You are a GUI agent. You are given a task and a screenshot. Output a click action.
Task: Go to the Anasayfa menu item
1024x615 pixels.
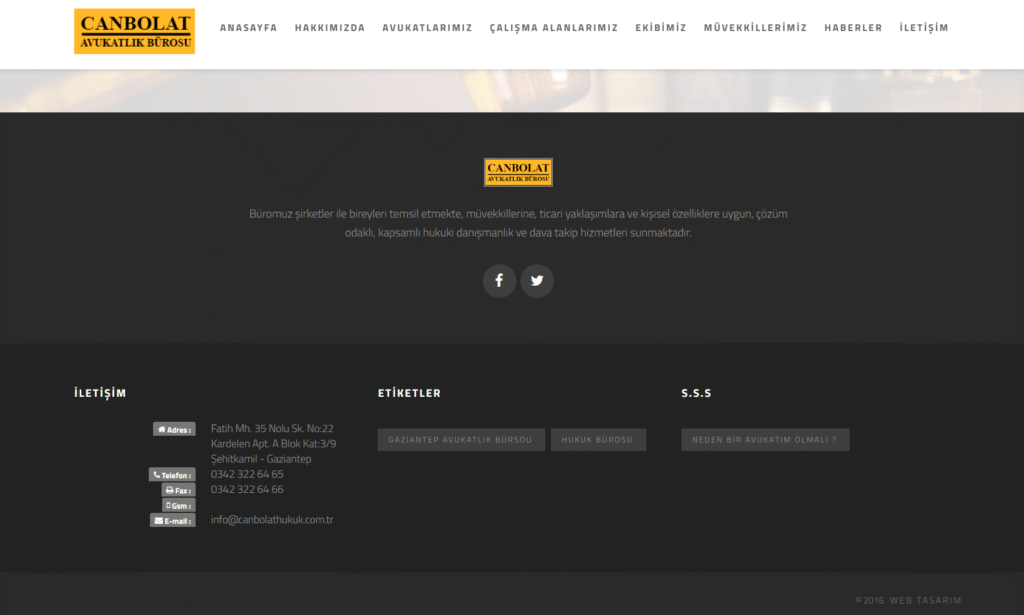pos(248,28)
